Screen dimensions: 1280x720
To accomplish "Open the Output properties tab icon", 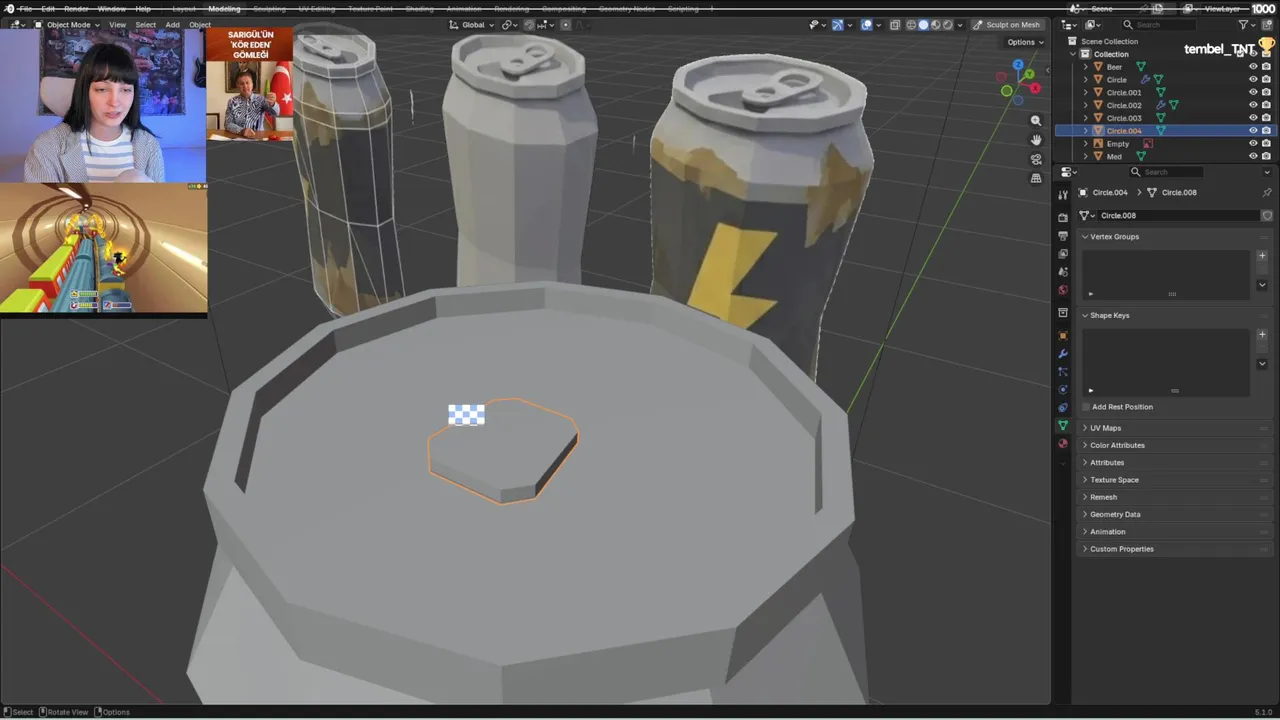I will coord(1063,235).
